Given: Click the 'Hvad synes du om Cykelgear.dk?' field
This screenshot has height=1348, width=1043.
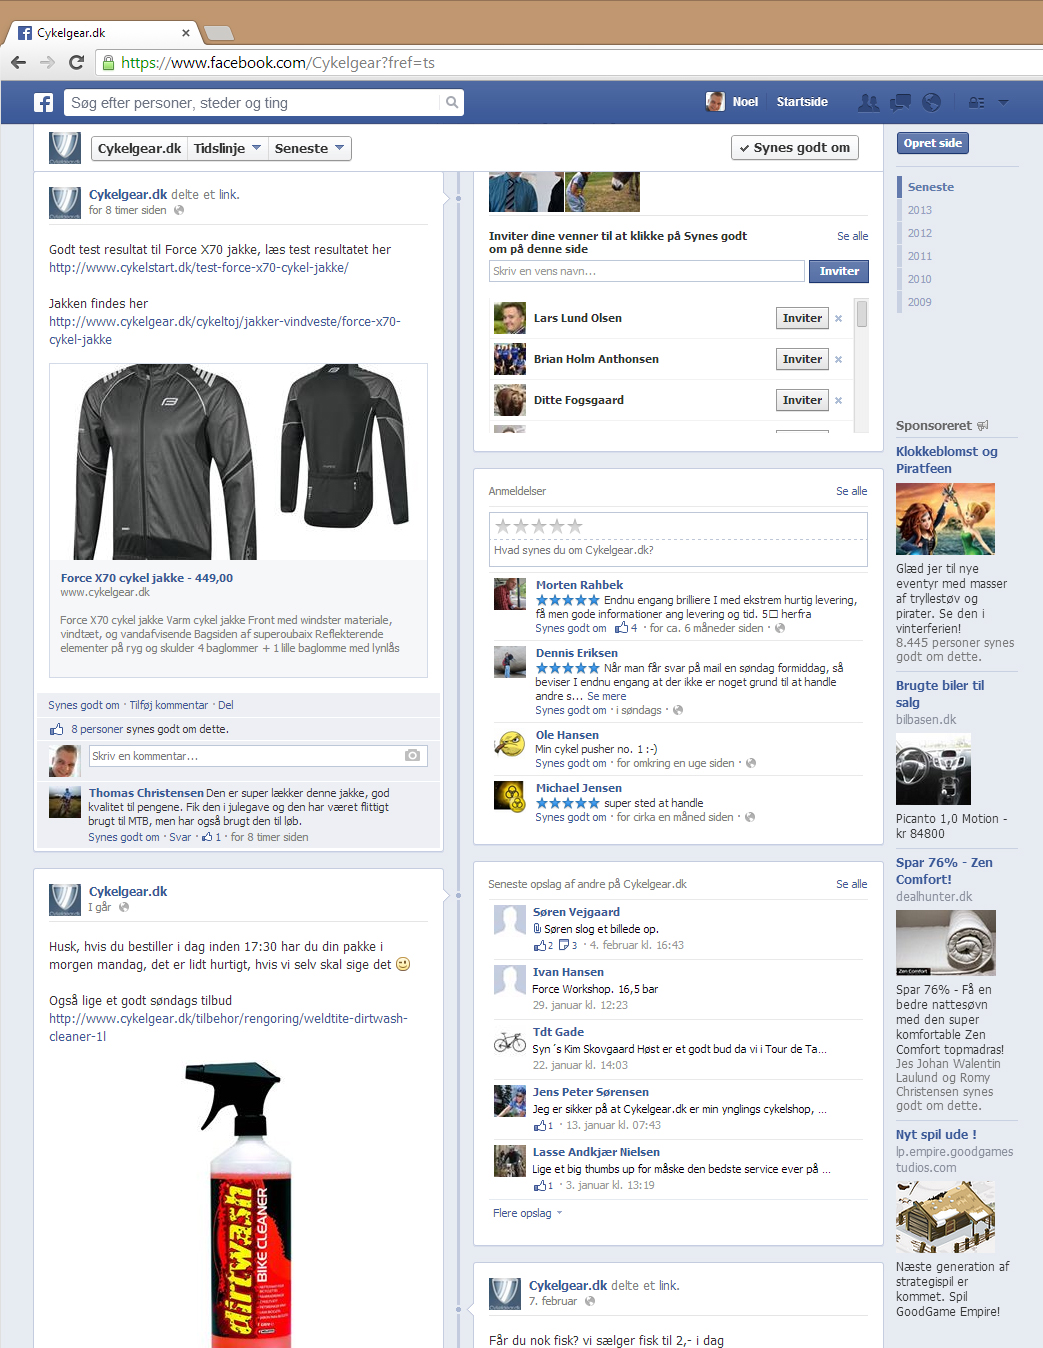Looking at the screenshot, I should (678, 551).
